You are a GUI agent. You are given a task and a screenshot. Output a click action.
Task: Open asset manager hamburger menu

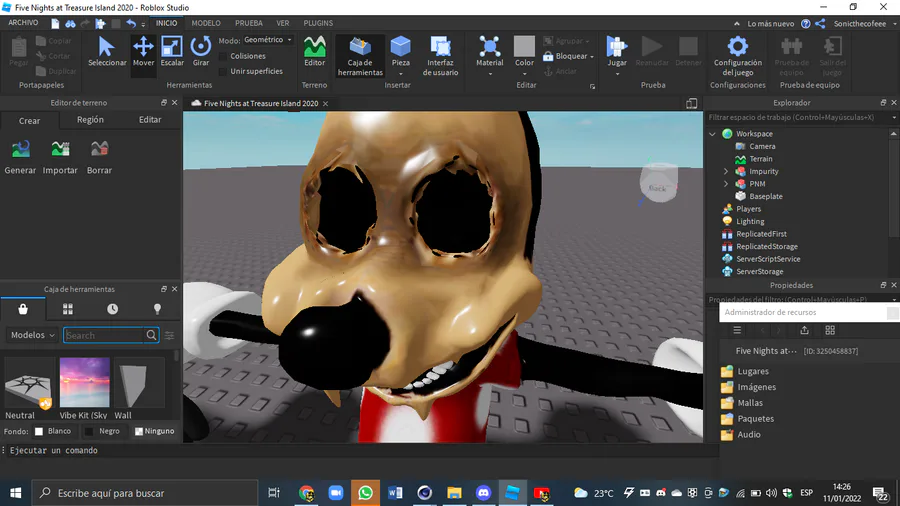click(x=737, y=330)
